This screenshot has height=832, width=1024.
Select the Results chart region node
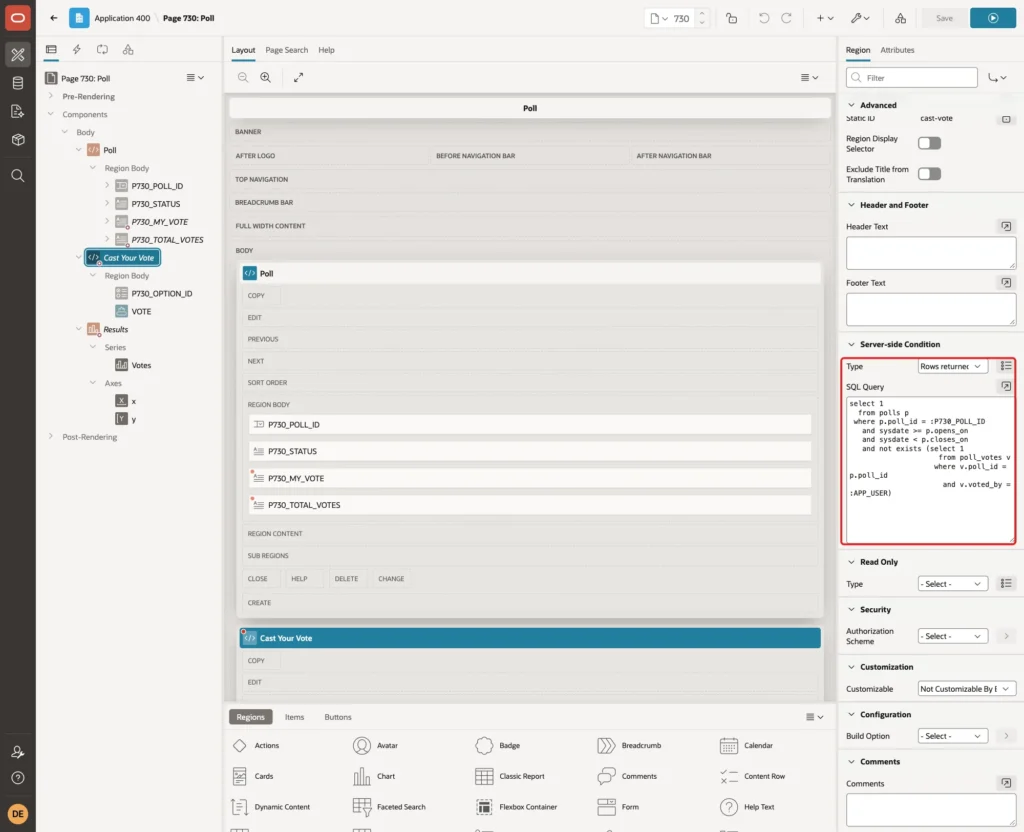click(115, 330)
